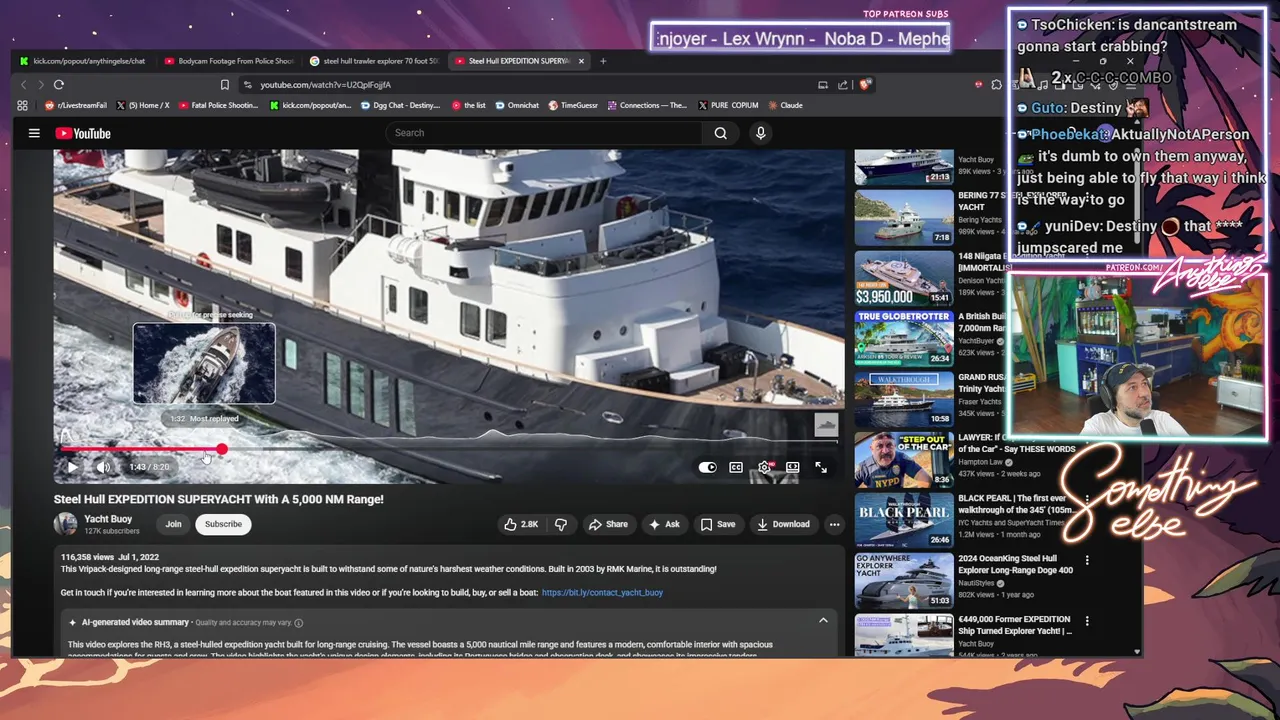The image size is (1280, 720).
Task: Open the tab groups grid icon
Action: click(22, 105)
